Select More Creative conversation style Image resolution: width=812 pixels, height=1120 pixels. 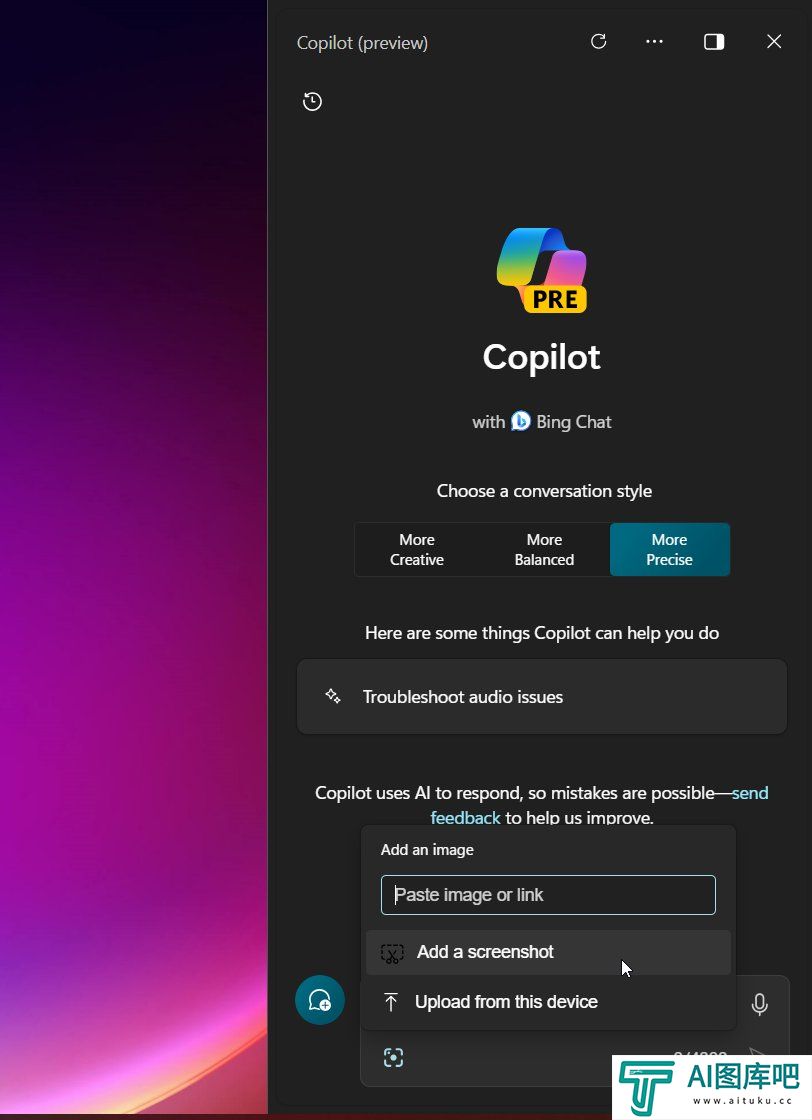point(417,549)
